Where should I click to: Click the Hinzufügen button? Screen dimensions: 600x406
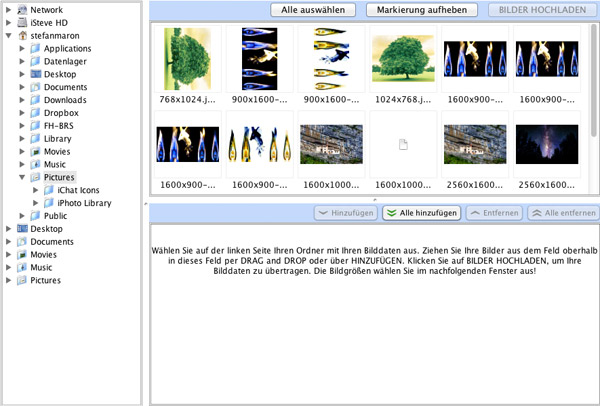[x=346, y=213]
